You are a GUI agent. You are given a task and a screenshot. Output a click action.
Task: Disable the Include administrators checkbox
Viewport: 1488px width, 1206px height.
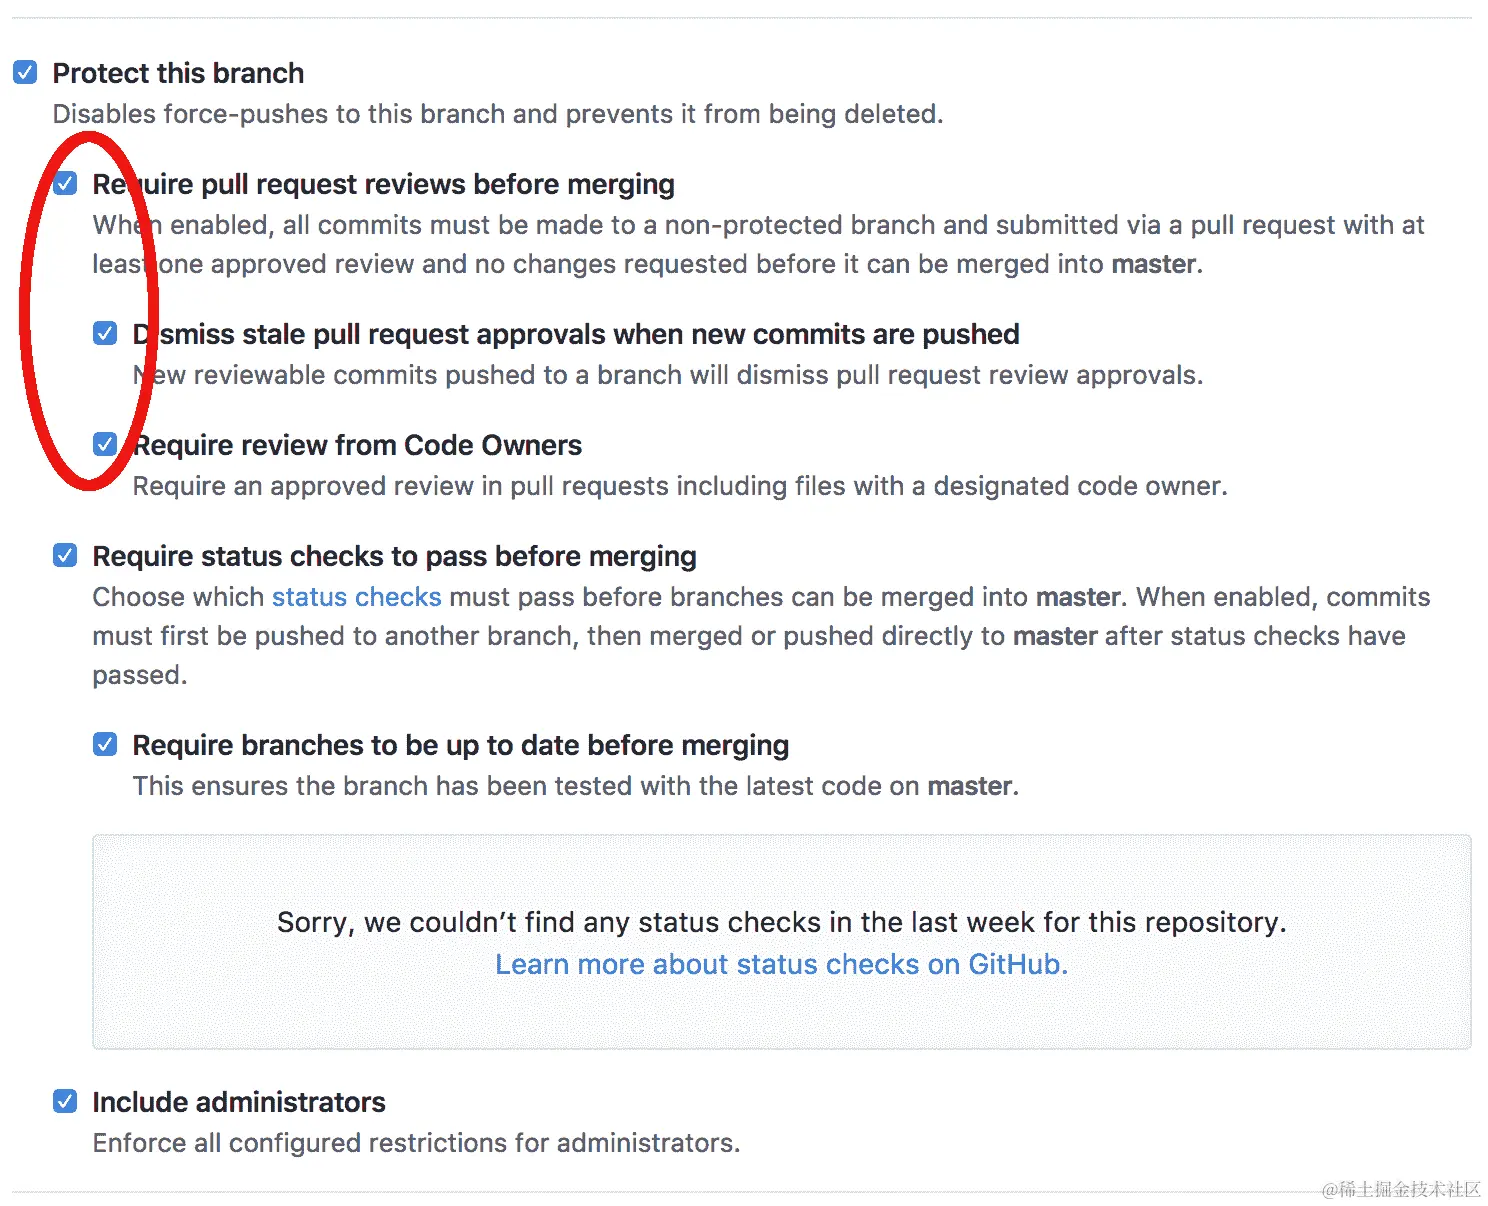click(x=66, y=1101)
